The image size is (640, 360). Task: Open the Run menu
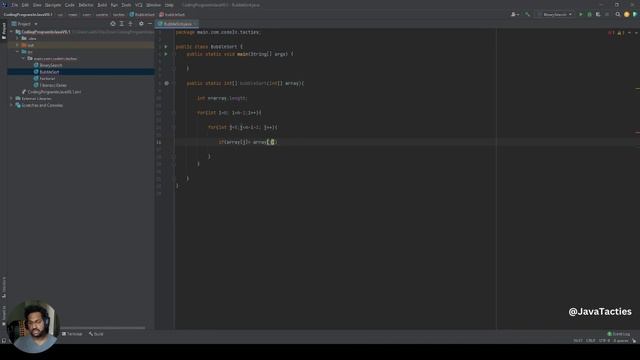(x=114, y=5)
